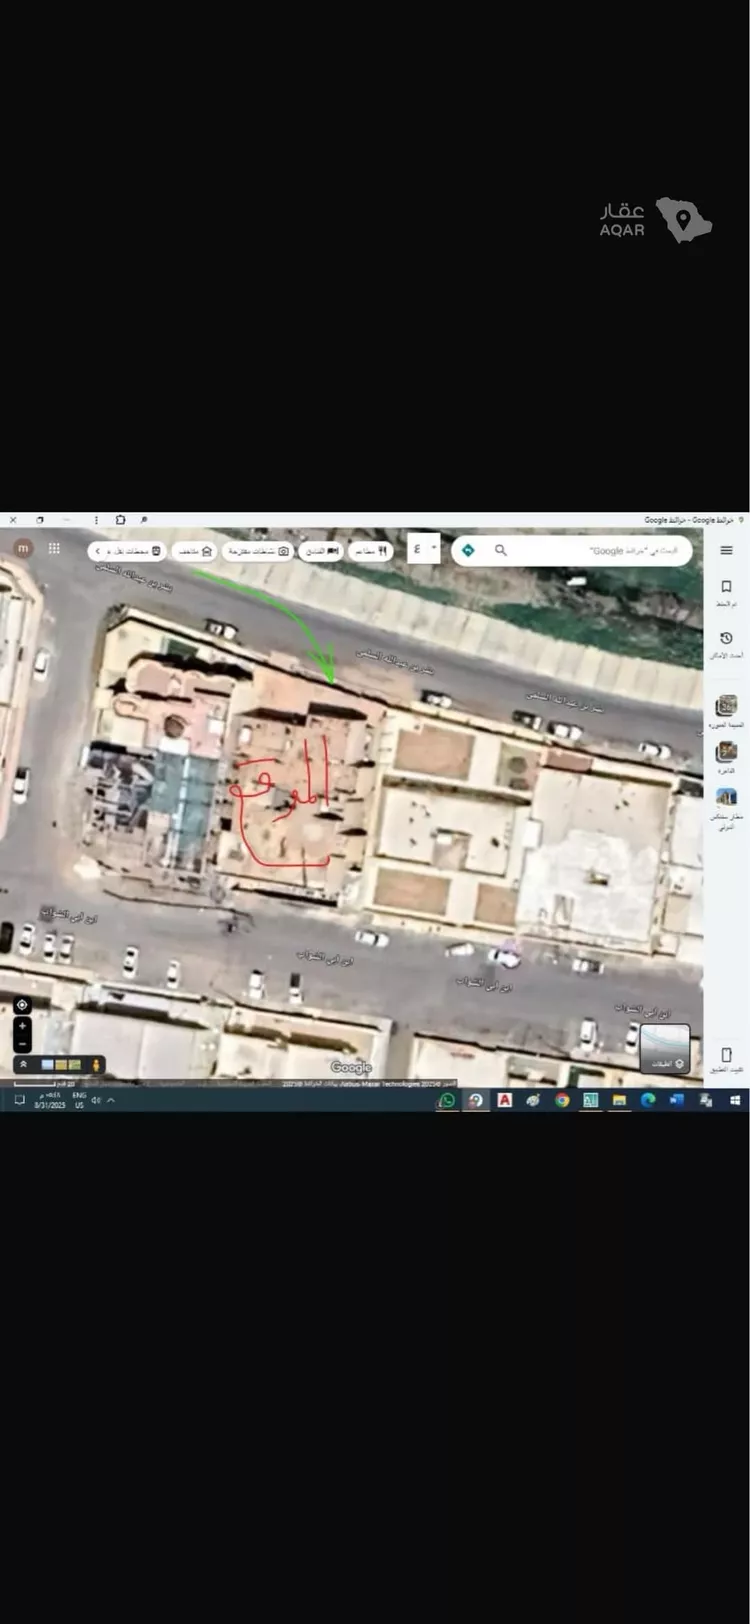Open the dropdown arrow next to ٤

tap(434, 547)
